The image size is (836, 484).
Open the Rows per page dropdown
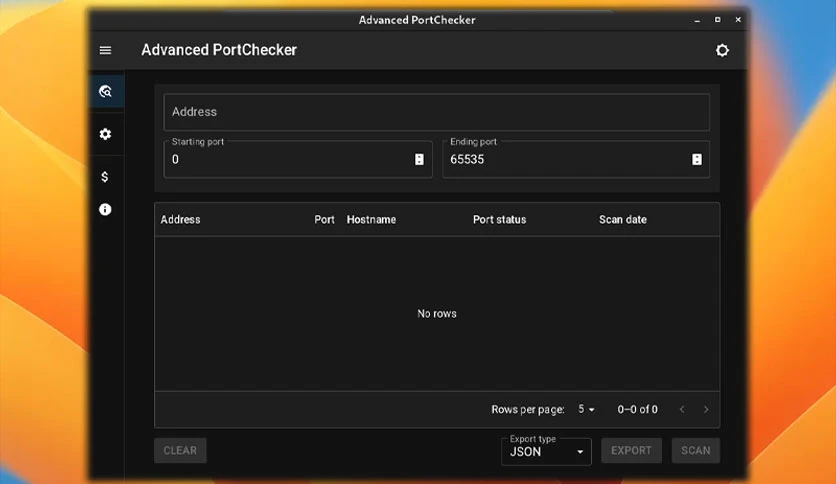coord(586,409)
